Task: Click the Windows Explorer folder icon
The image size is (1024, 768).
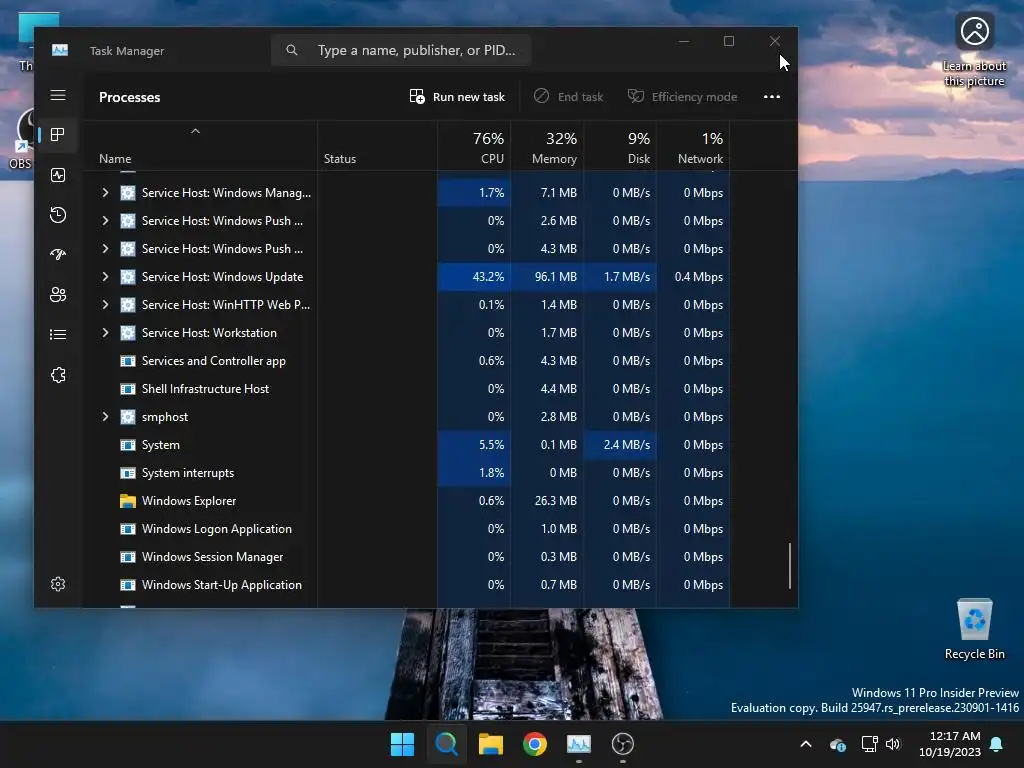Action: [x=128, y=501]
